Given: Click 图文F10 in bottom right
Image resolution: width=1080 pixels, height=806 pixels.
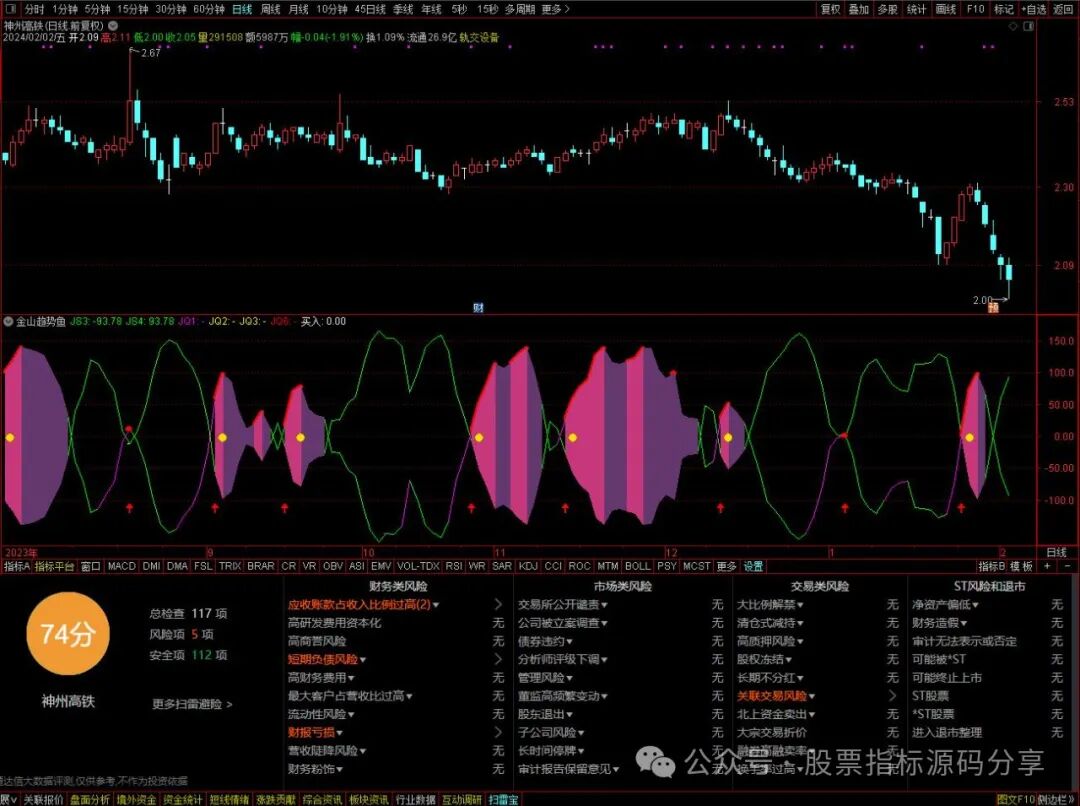Looking at the screenshot, I should click(1017, 799).
